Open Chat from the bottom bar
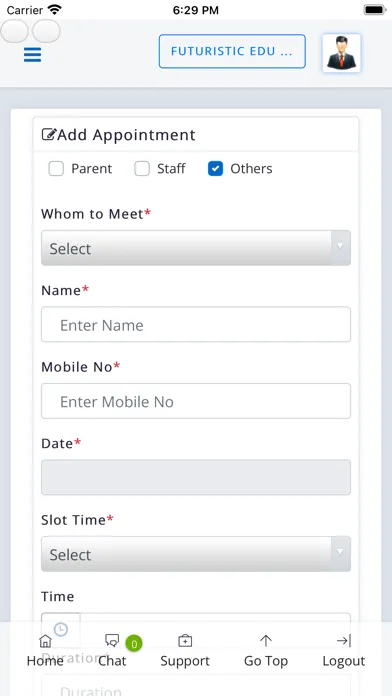The height and width of the screenshot is (696, 392). tap(112, 640)
